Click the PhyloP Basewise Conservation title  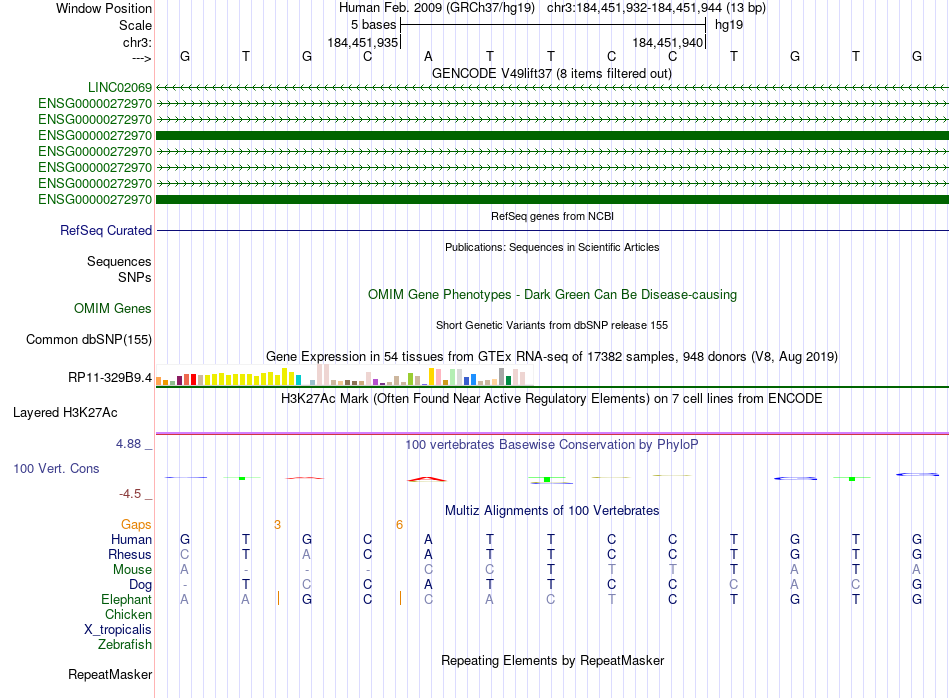coord(552,445)
